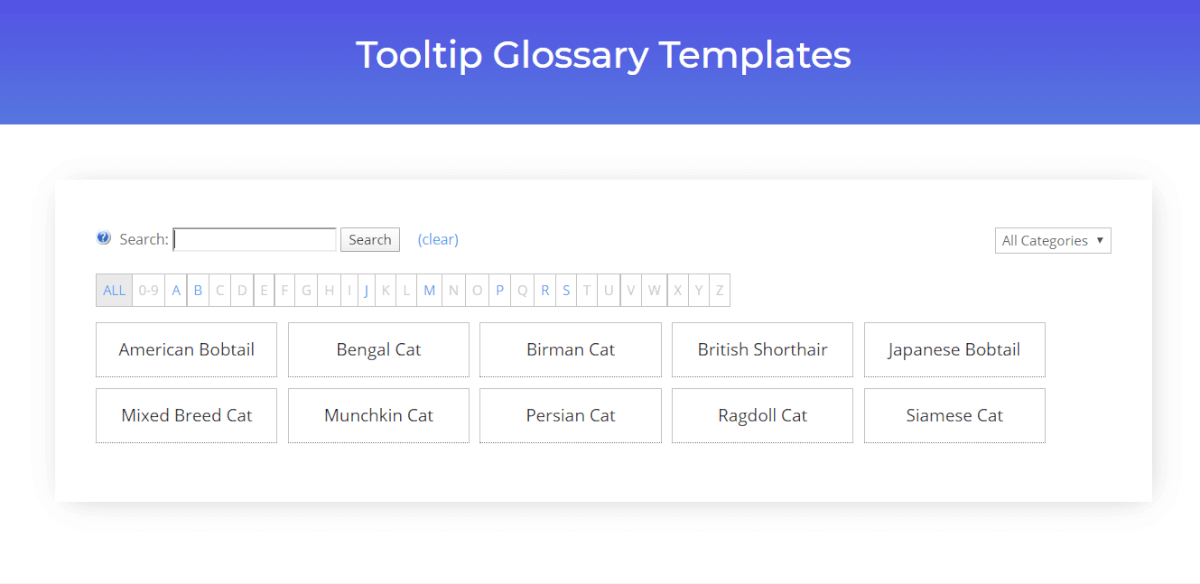Show terms starting with J
The height and width of the screenshot is (584, 1200).
pos(366,291)
